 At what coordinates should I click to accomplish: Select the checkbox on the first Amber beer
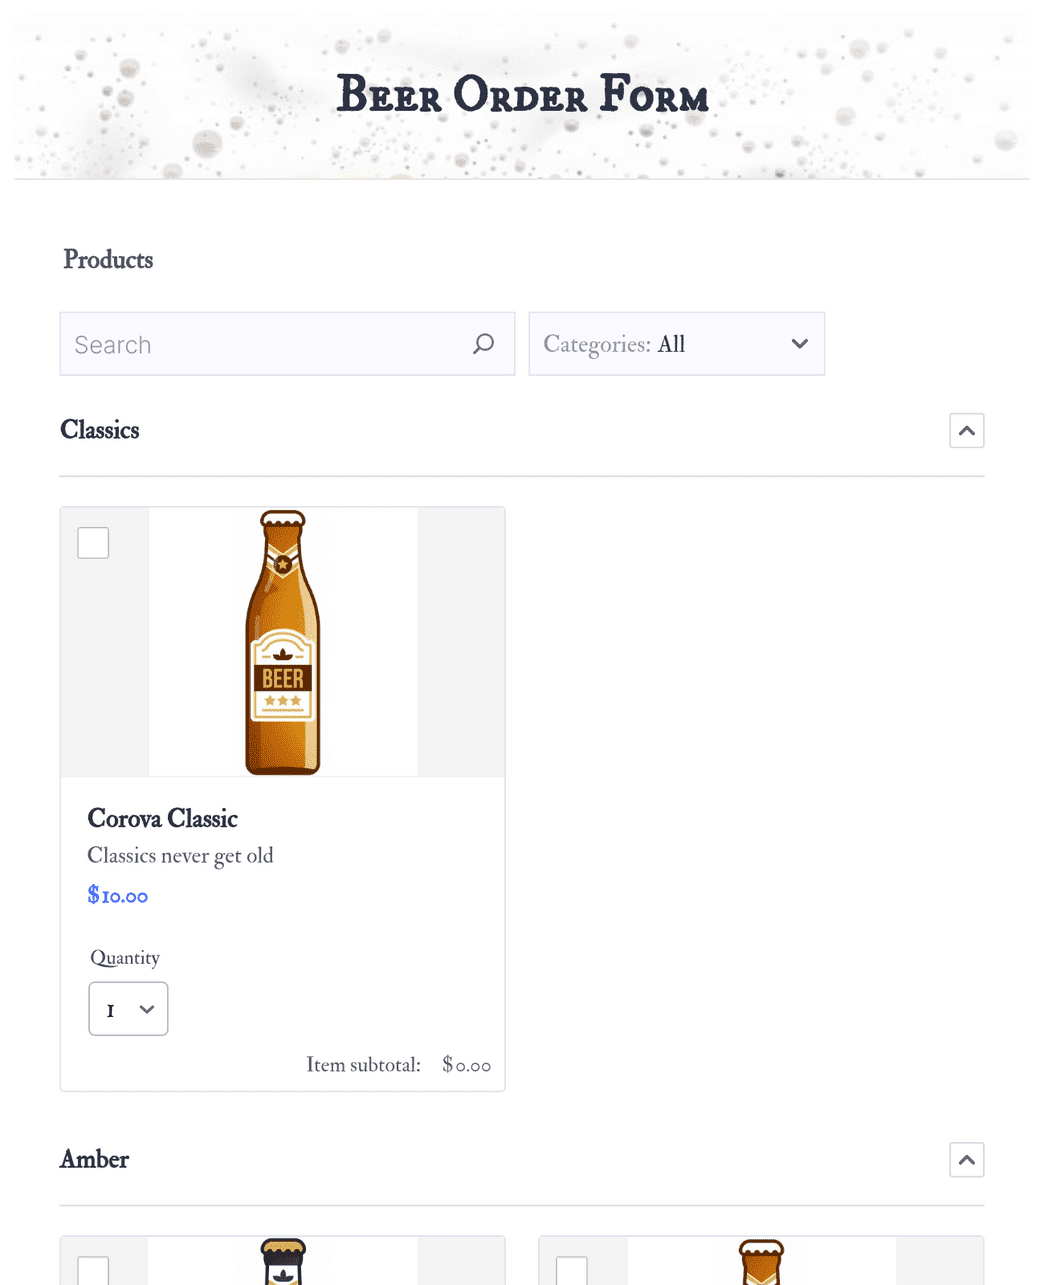[x=92, y=1271]
